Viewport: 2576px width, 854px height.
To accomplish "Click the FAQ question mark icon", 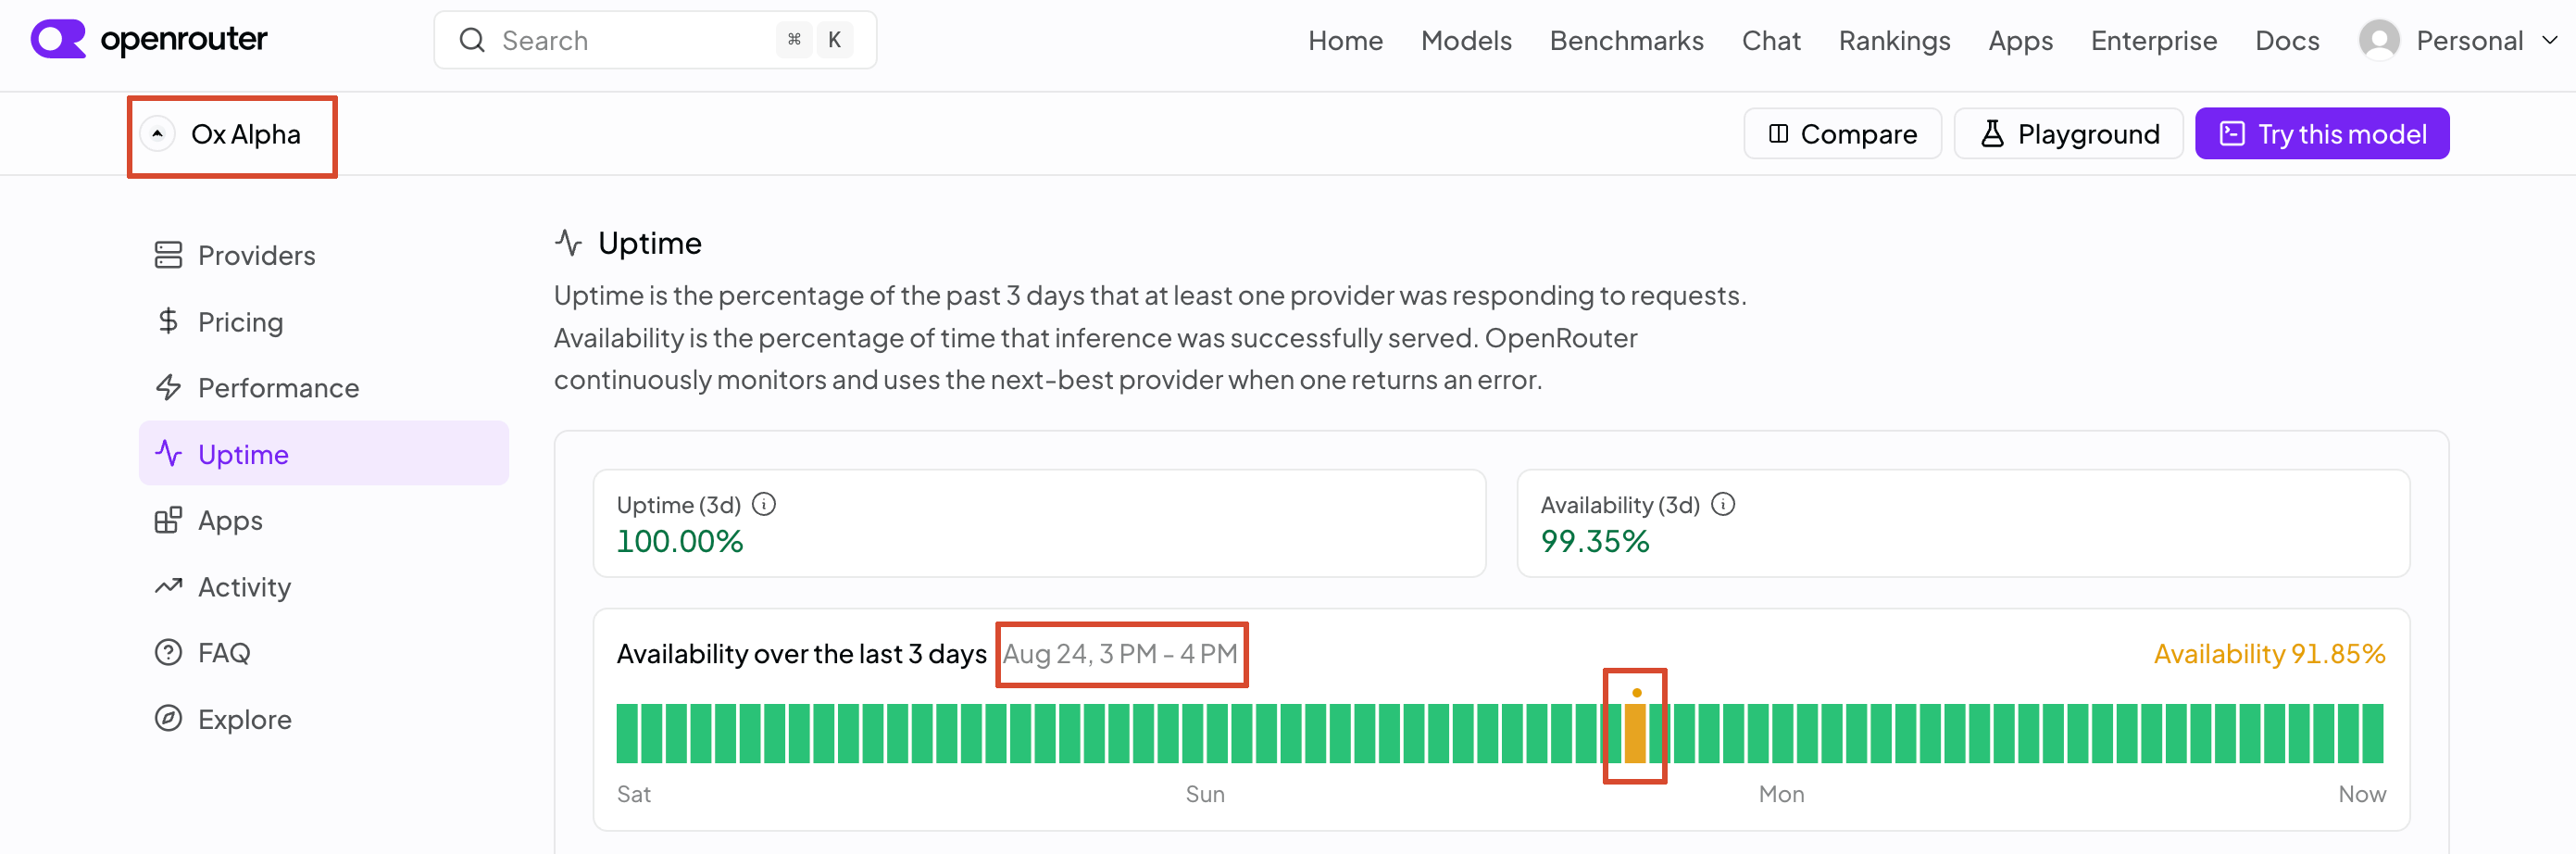I will [168, 653].
